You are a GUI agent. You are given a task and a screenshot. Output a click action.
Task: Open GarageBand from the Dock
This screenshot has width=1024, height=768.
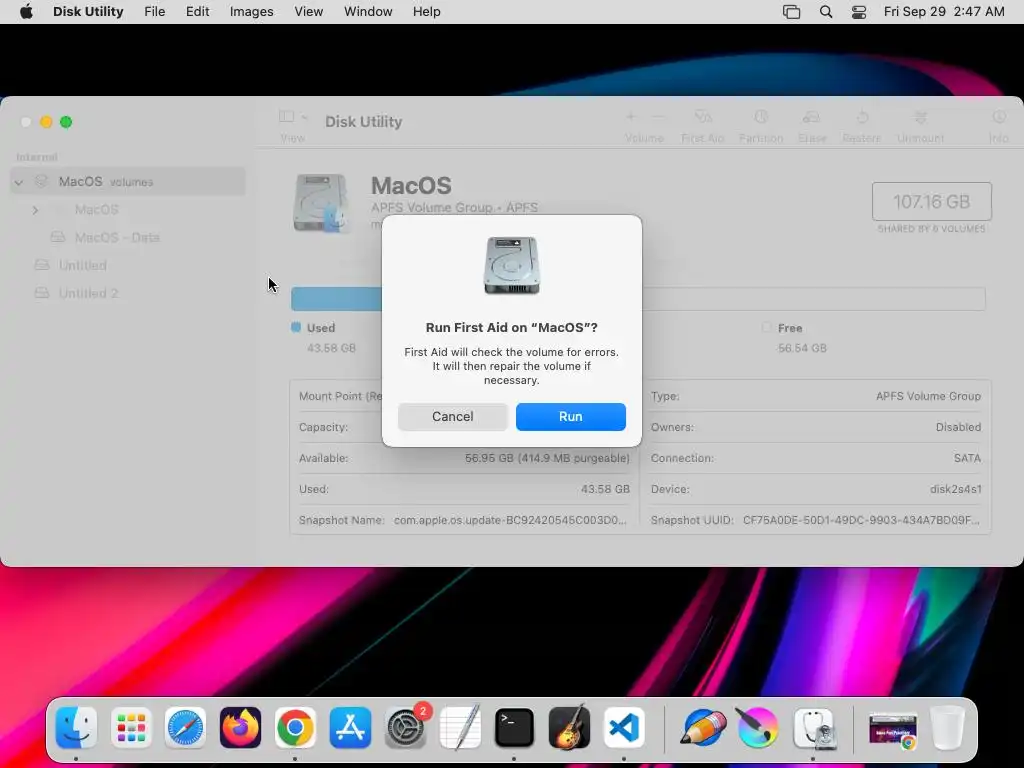pos(569,728)
